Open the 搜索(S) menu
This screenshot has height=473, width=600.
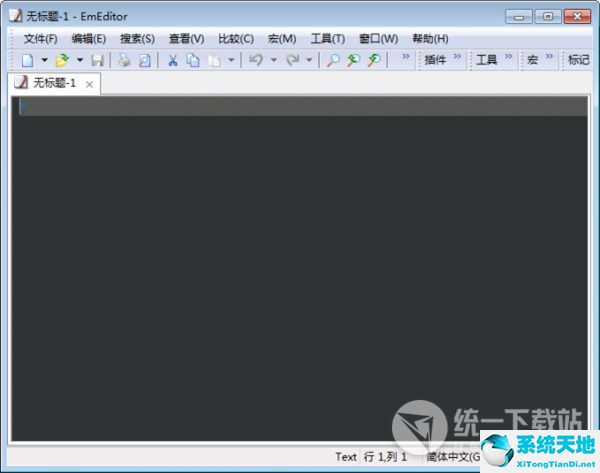click(137, 39)
